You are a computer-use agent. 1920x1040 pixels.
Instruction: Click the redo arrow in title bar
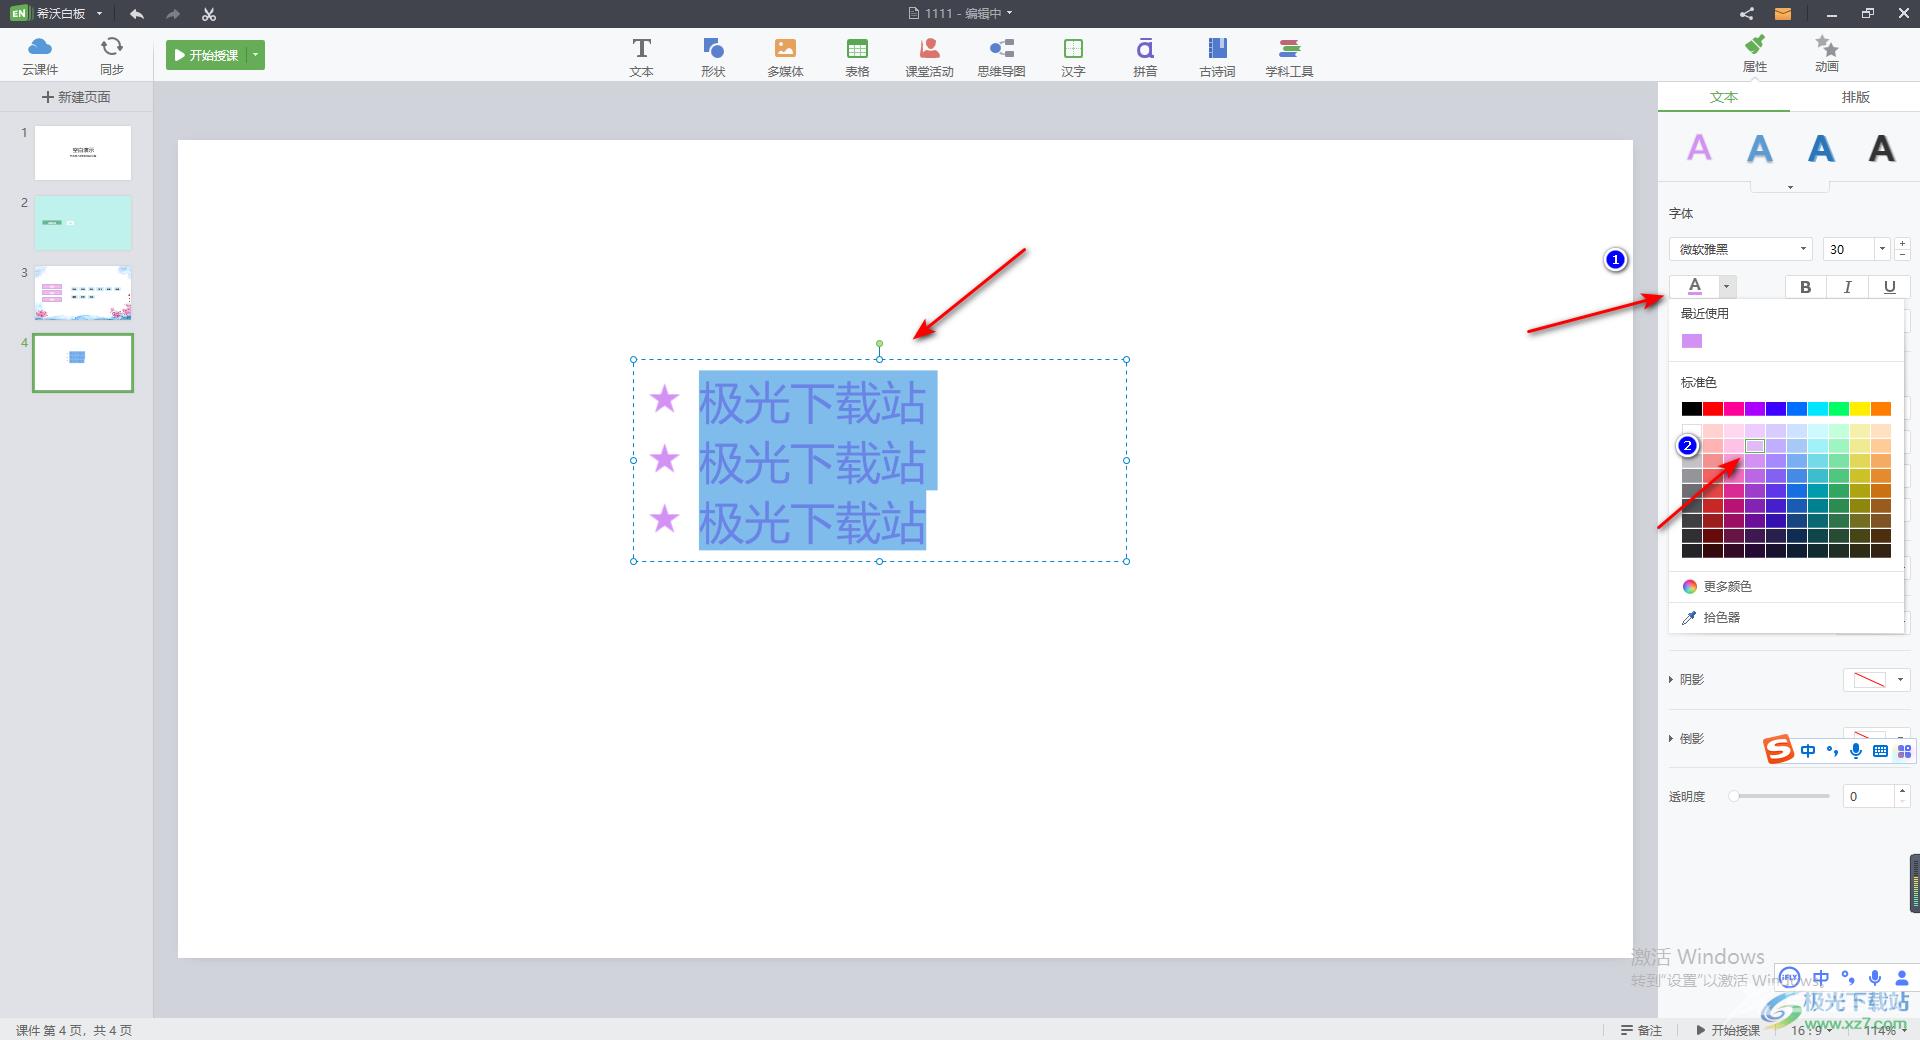[x=173, y=14]
